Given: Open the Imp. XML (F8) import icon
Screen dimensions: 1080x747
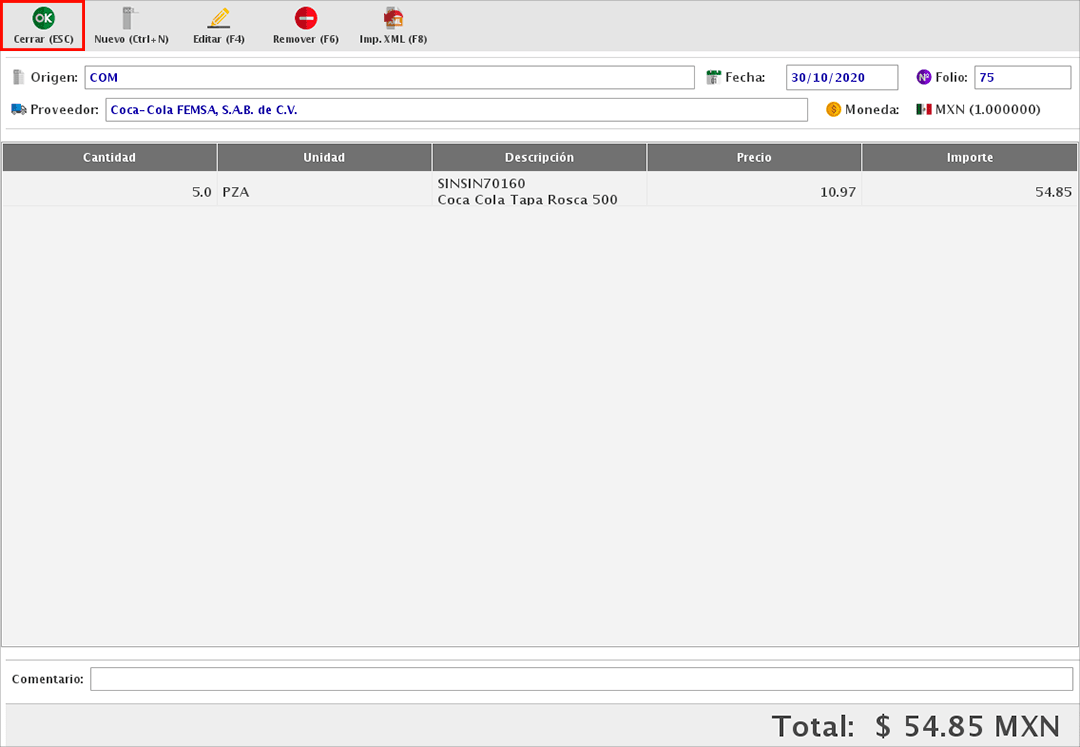Looking at the screenshot, I should tap(394, 18).
